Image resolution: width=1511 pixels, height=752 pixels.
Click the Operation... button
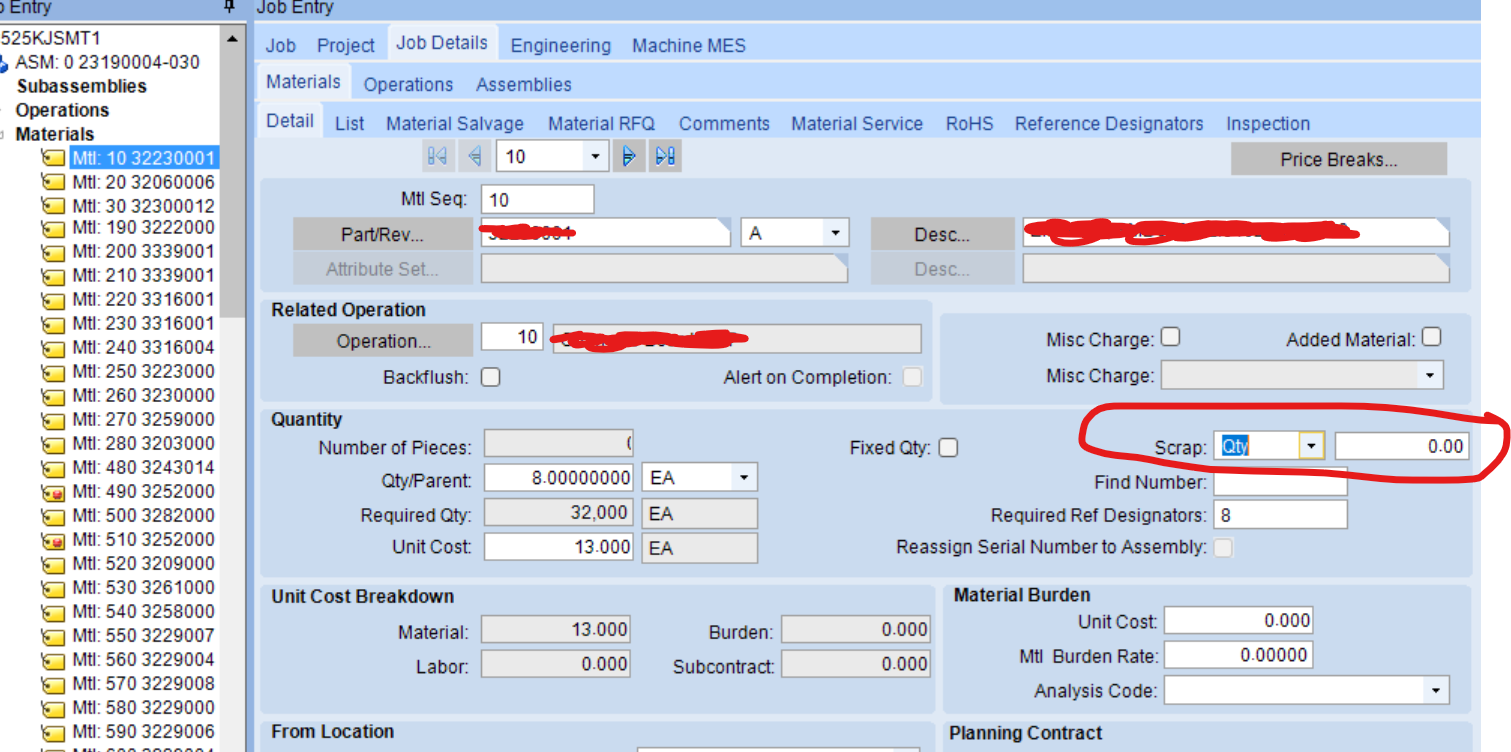pyautogui.click(x=383, y=341)
